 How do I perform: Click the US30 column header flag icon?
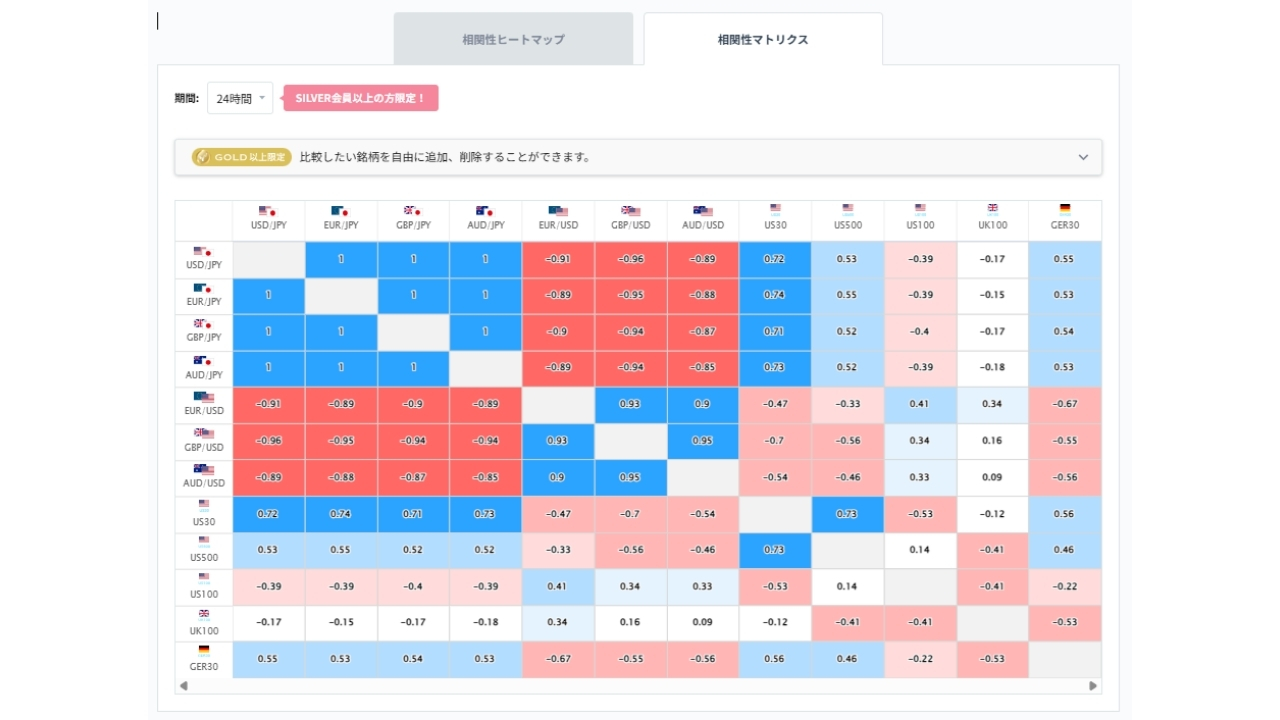[x=775, y=209]
